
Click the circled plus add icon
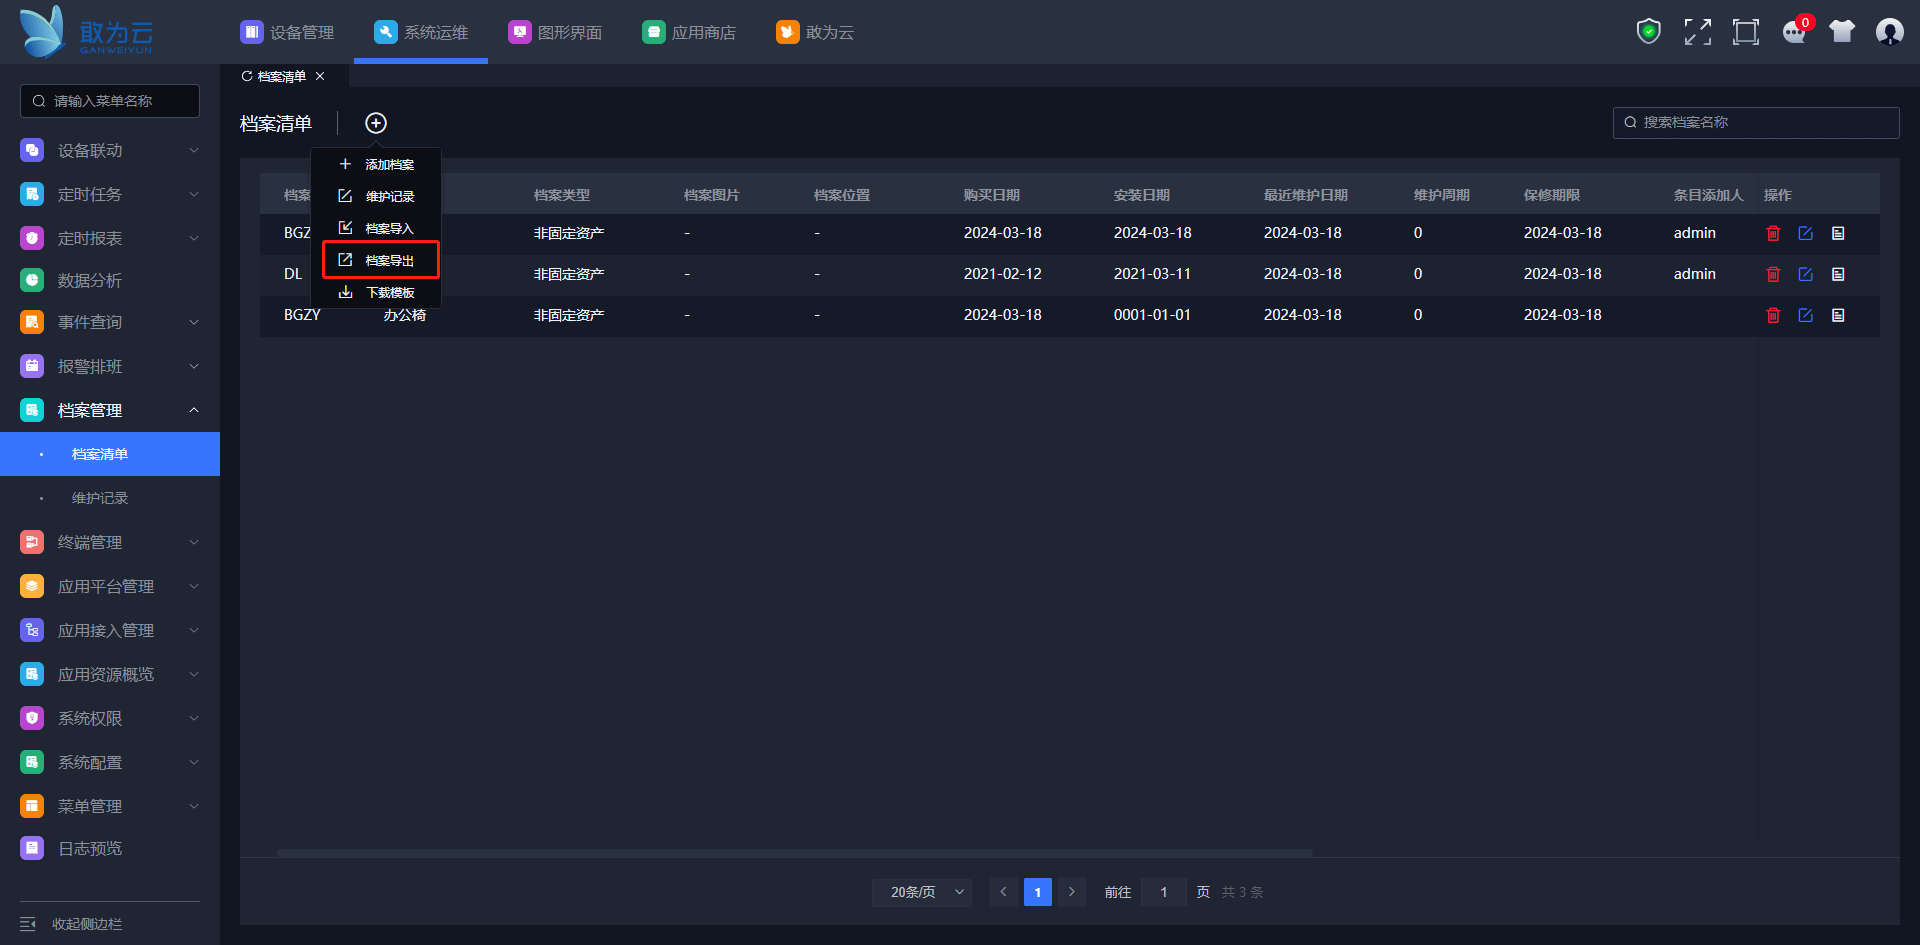(376, 123)
